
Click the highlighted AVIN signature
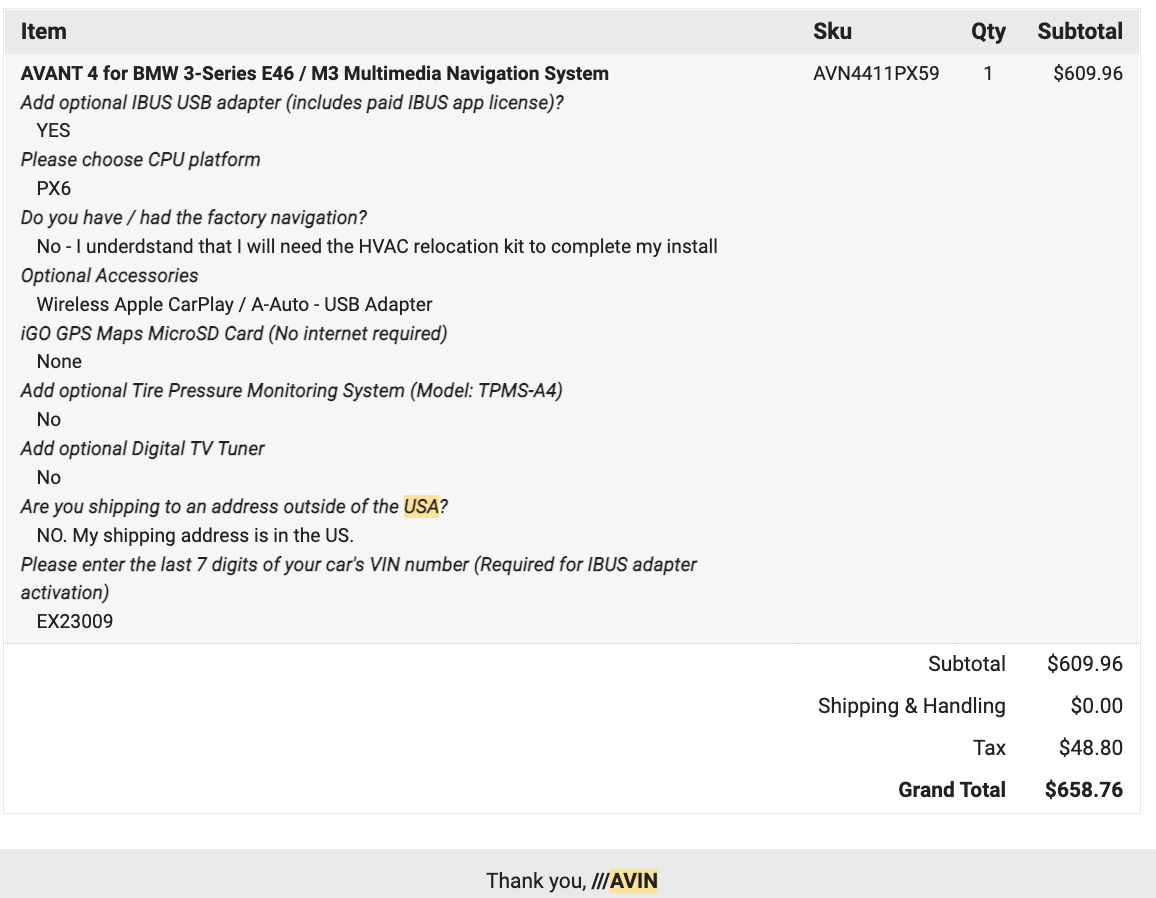point(633,881)
